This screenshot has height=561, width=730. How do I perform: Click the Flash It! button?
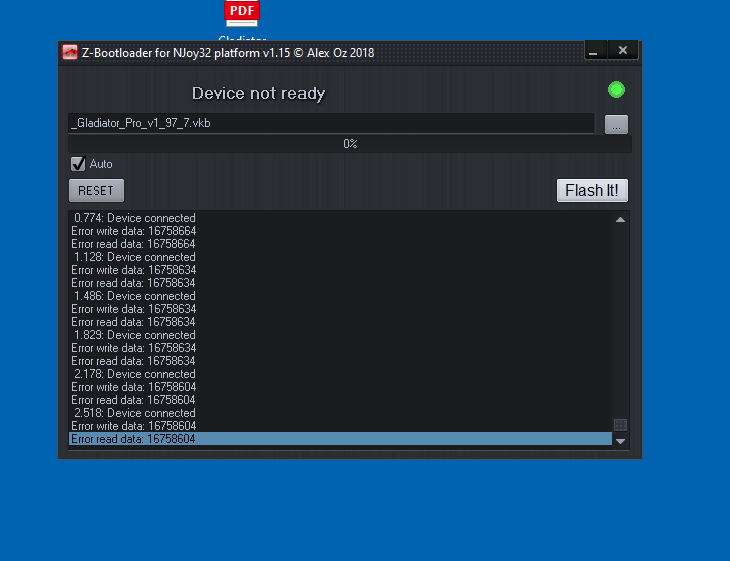point(592,190)
